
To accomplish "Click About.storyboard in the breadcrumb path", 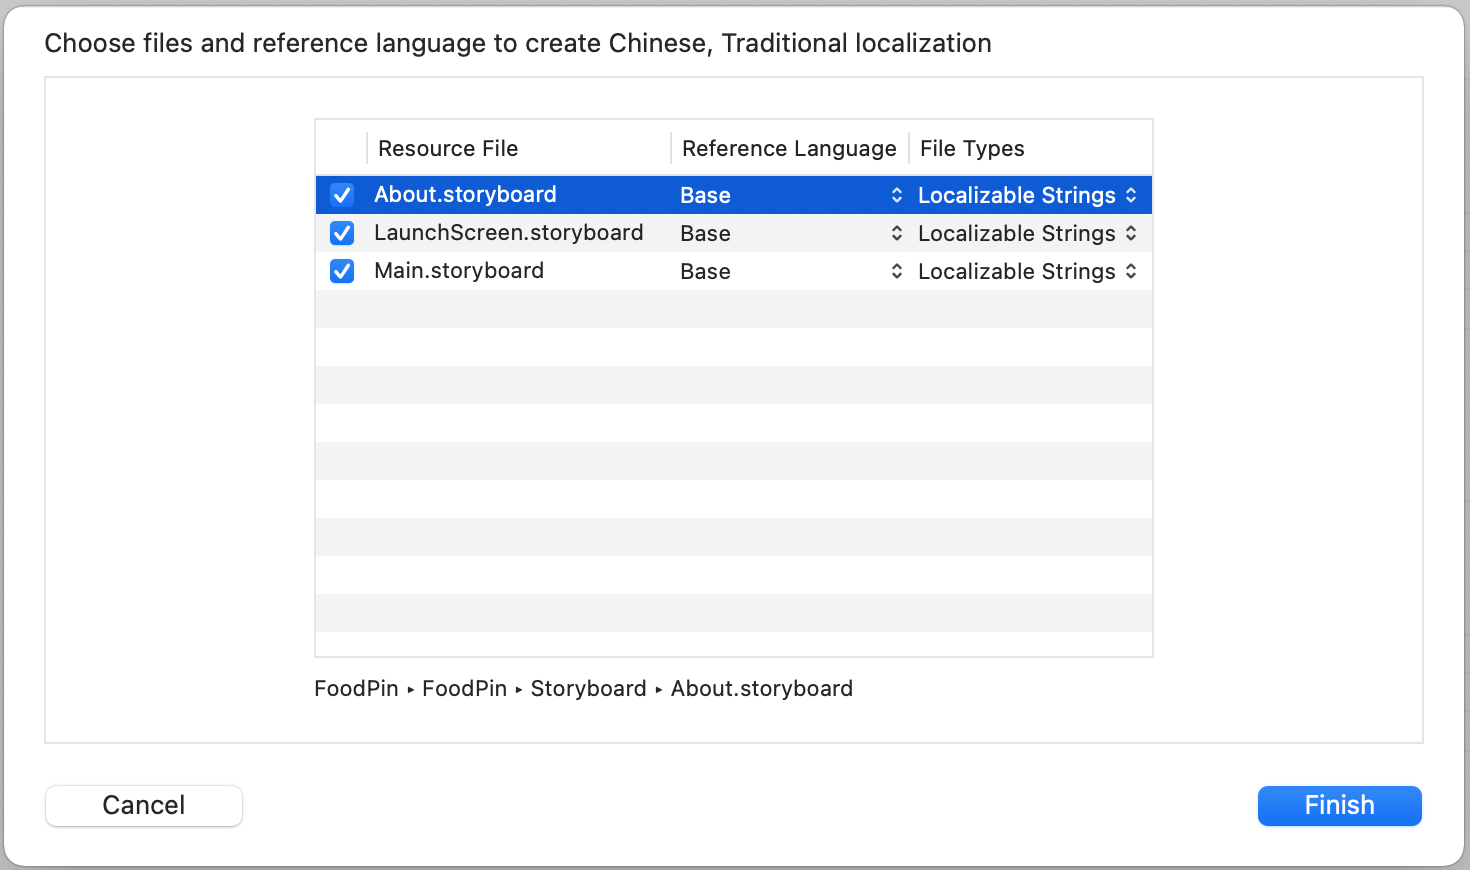I will (x=762, y=688).
